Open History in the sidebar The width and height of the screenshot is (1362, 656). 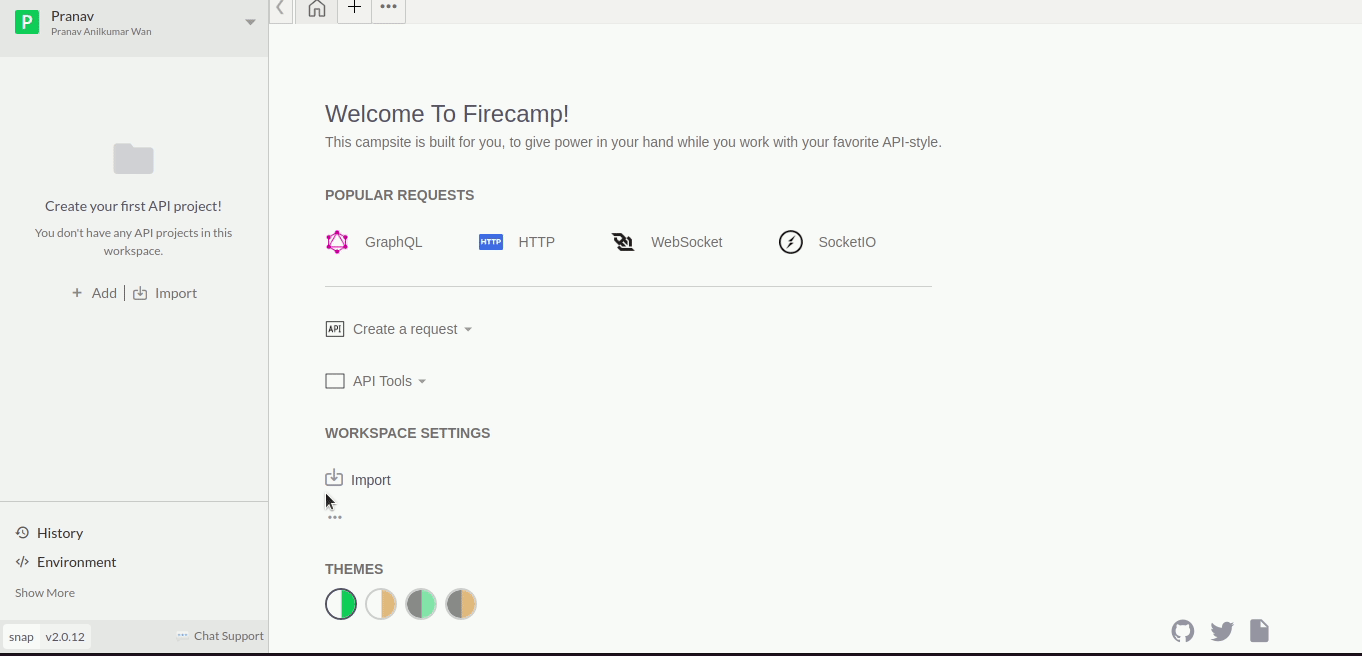(60, 533)
